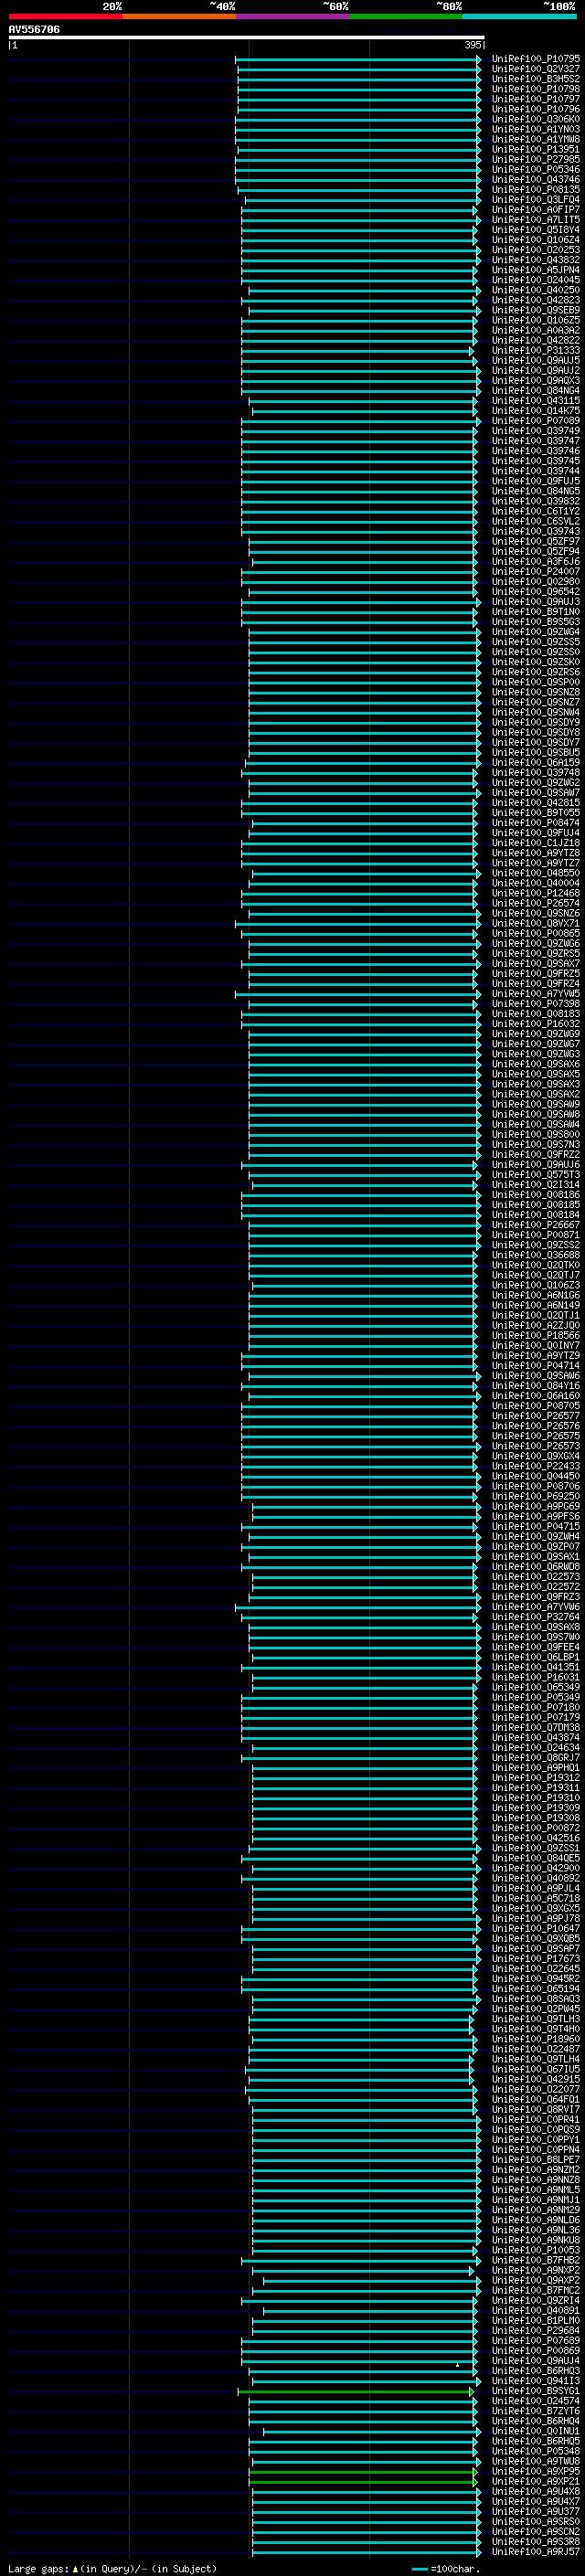Click the yellow query gap marker near Q9AUJ4

[x=458, y=2365]
